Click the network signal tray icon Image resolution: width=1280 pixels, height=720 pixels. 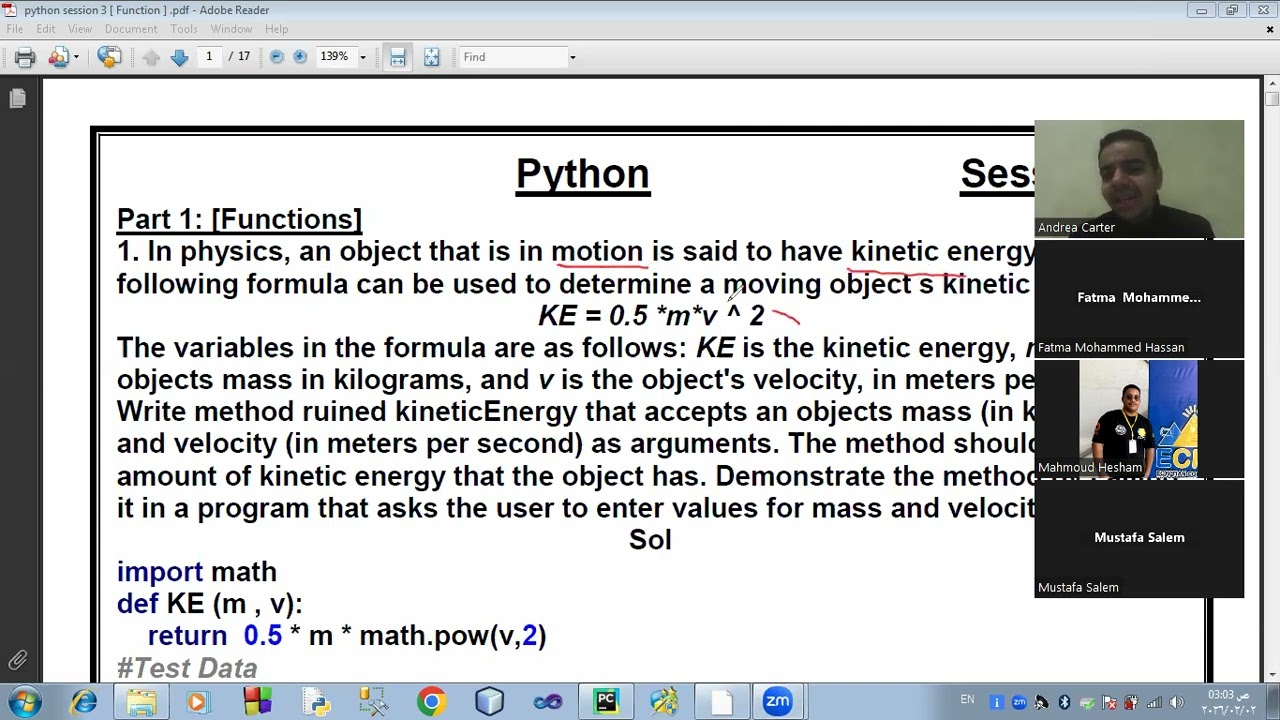pos(1154,702)
